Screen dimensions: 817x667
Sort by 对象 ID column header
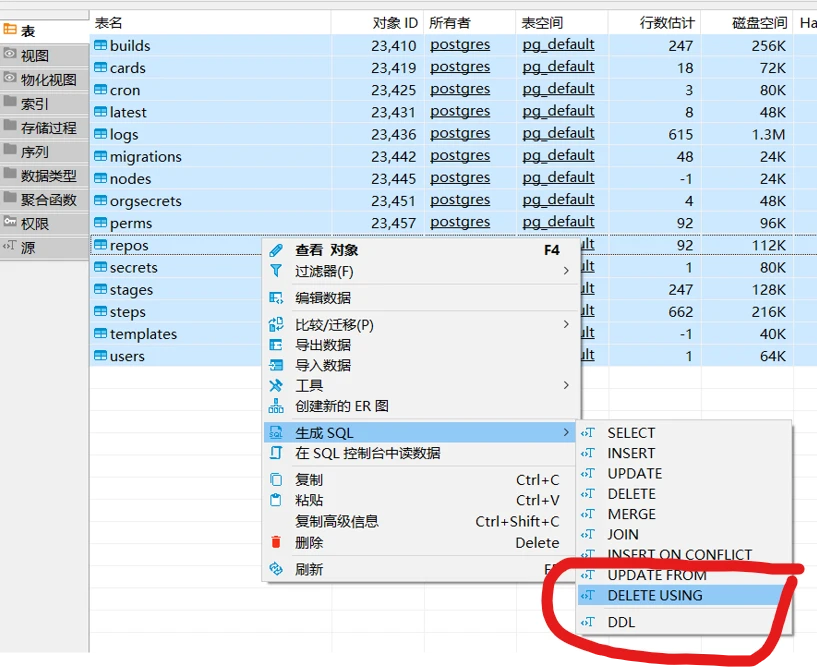coord(377,23)
